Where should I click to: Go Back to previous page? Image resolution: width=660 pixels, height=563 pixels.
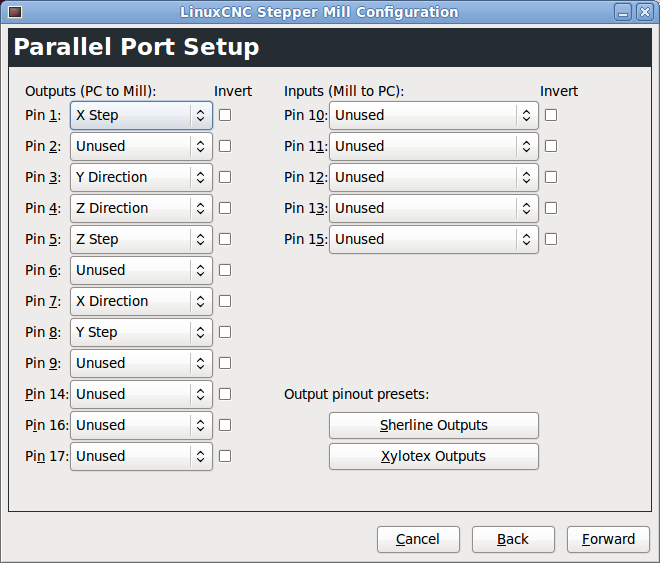point(512,539)
